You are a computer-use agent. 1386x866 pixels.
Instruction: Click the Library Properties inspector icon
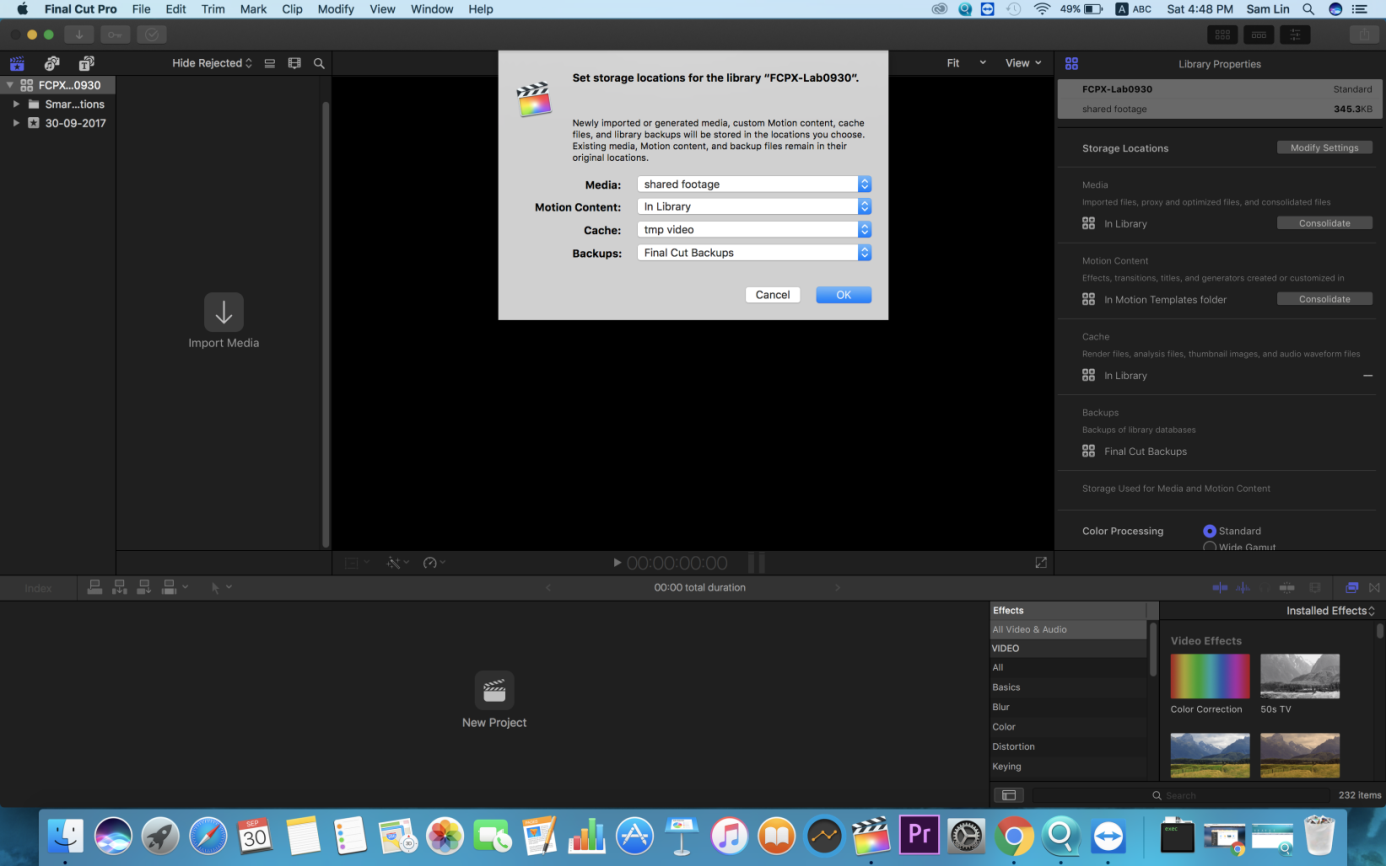point(1072,63)
